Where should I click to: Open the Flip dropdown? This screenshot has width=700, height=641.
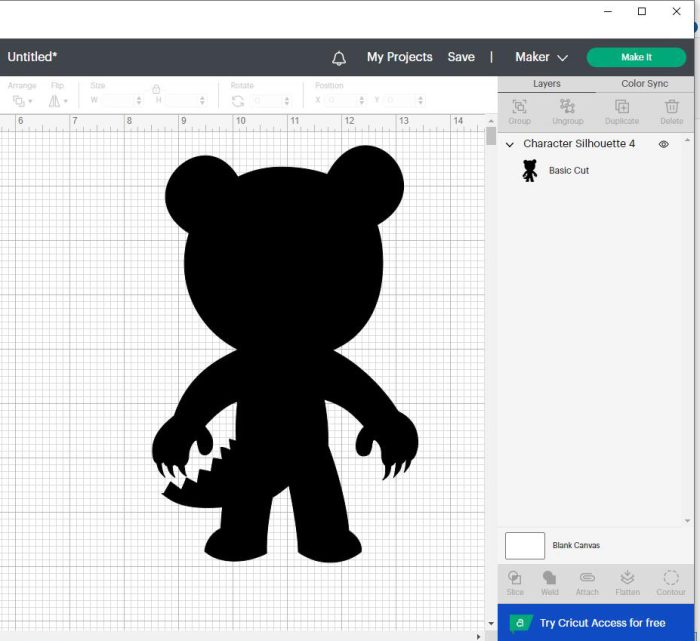coord(58,101)
